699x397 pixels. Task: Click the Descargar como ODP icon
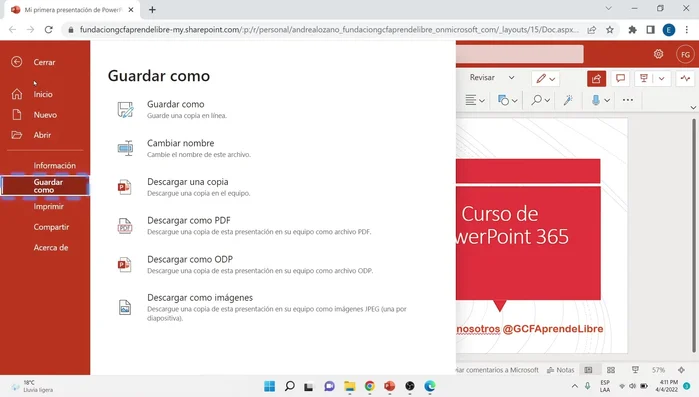[124, 264]
